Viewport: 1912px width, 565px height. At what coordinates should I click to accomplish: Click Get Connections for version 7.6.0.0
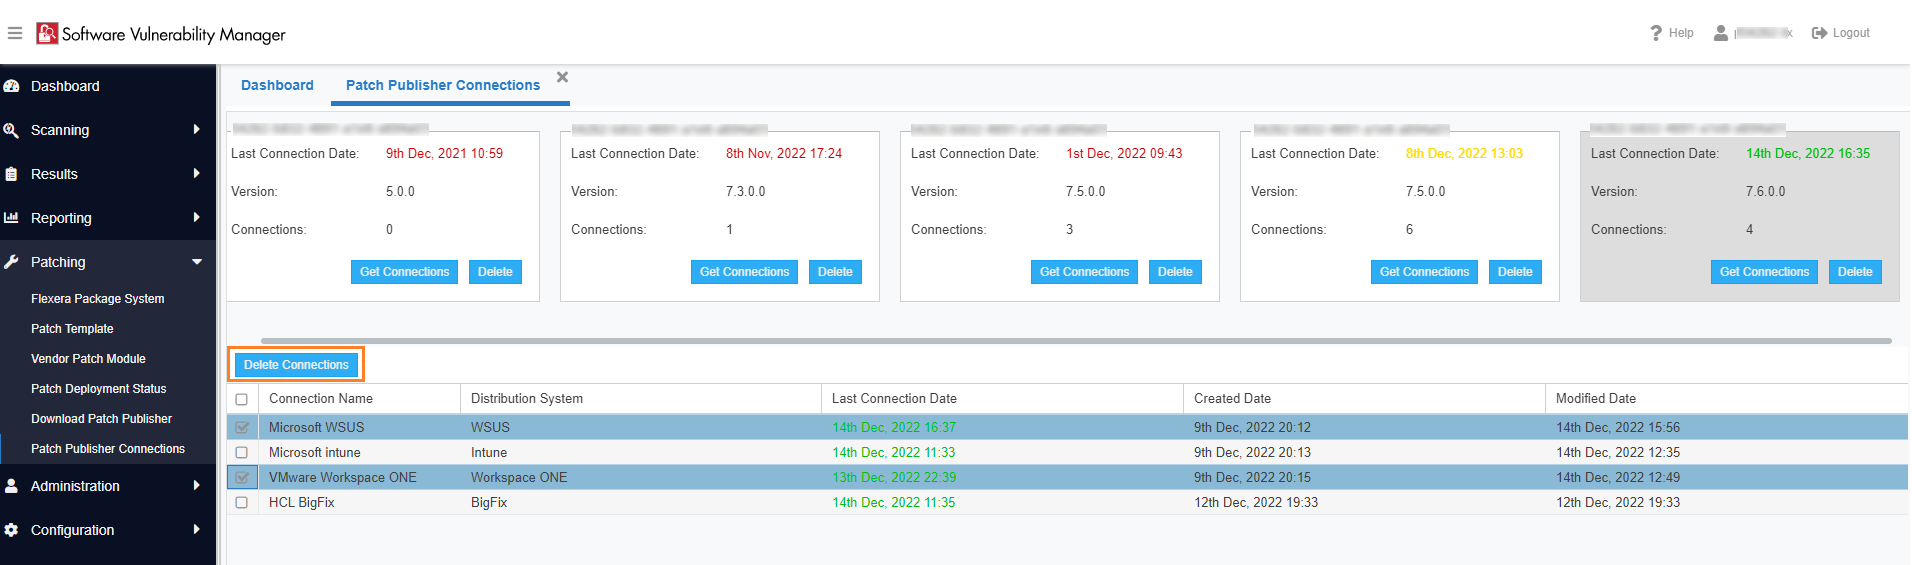click(x=1764, y=272)
